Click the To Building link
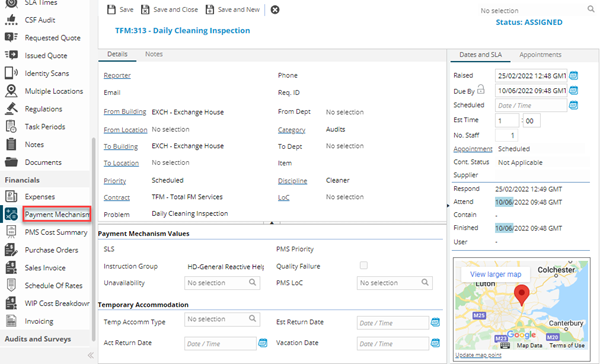This screenshot has width=600, height=364. point(121,146)
